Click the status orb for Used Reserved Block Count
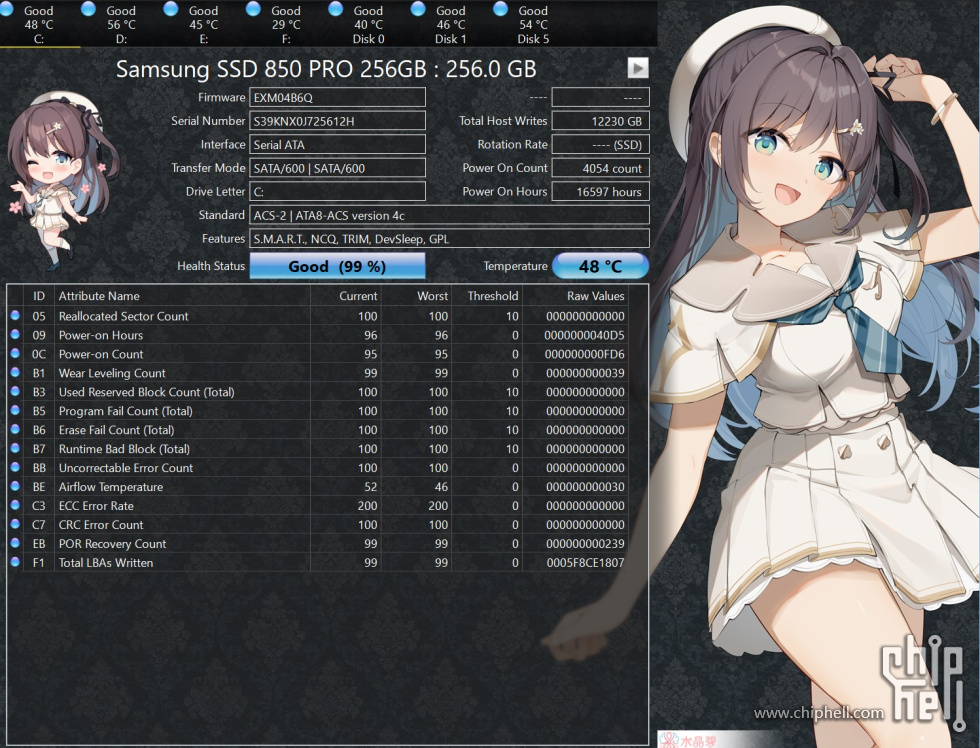Viewport: 980px width, 748px height. pyautogui.click(x=15, y=391)
